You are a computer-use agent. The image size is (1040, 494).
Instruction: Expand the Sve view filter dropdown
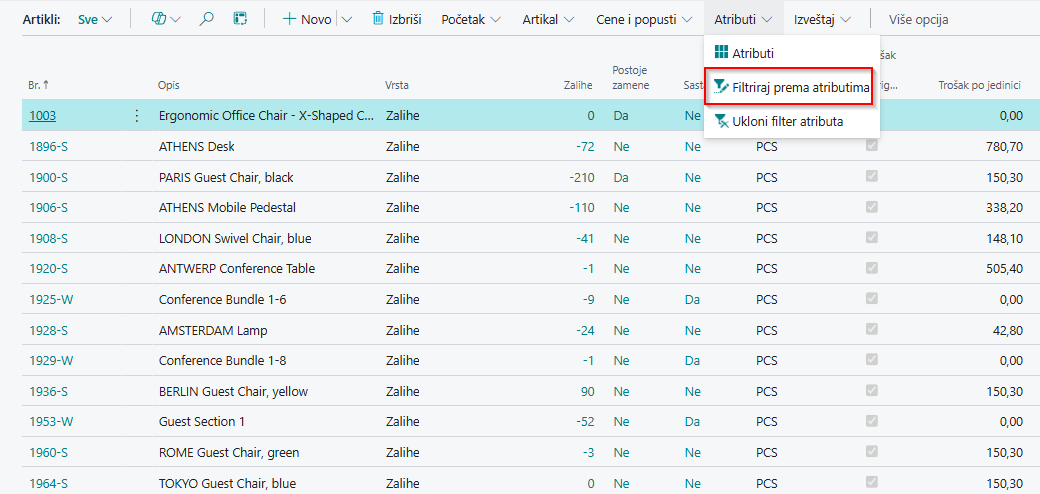tap(96, 19)
